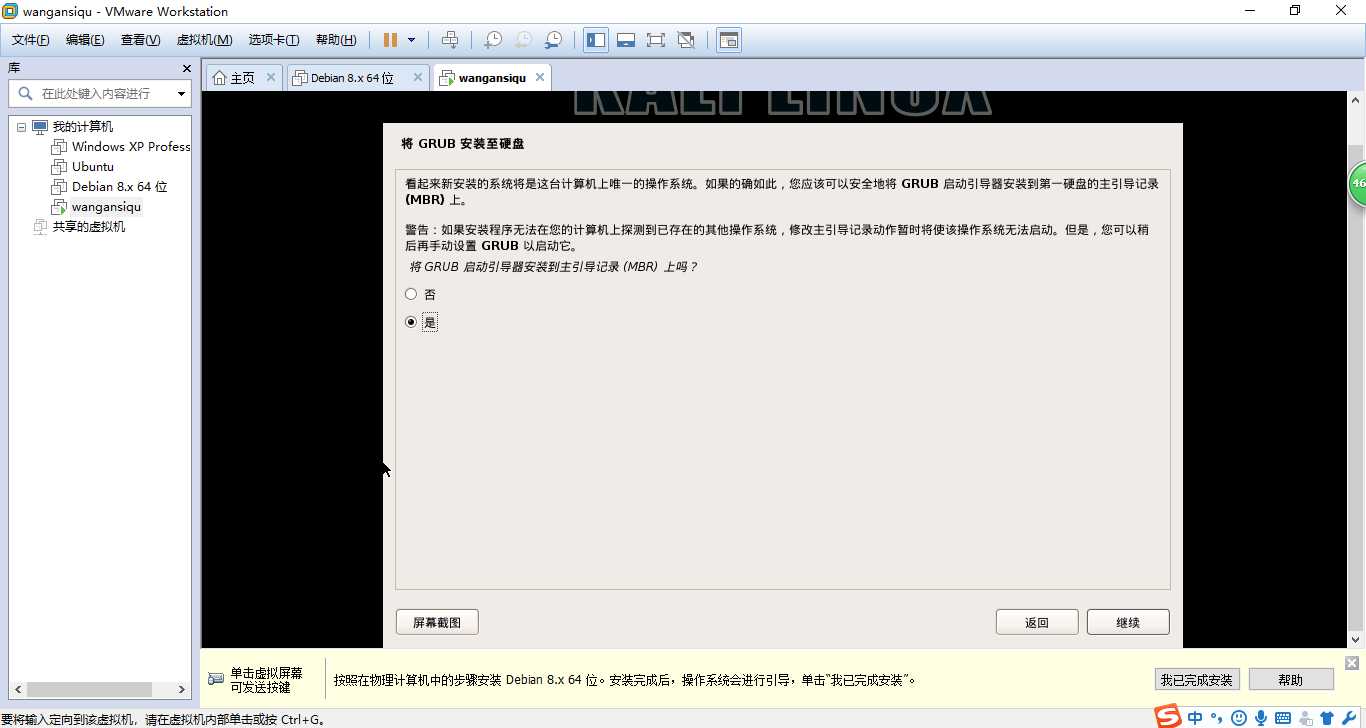Select wangansiqu in the library tree
The height and width of the screenshot is (728, 1366).
coord(106,207)
